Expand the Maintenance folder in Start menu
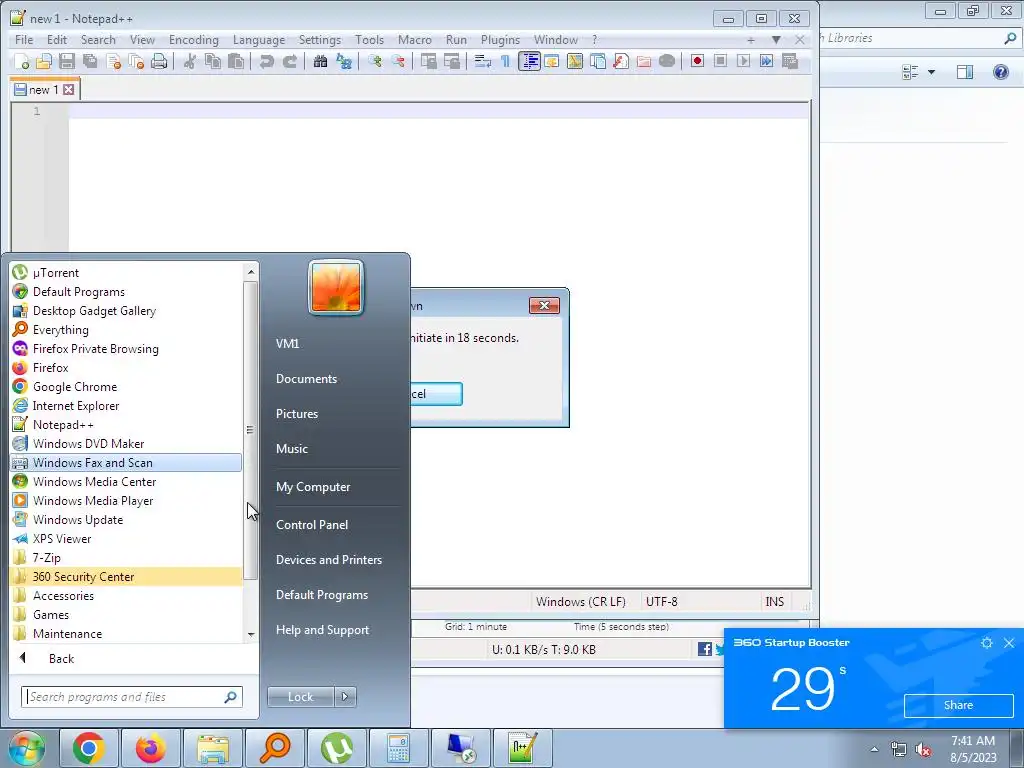This screenshot has width=1024, height=768. pos(126,633)
